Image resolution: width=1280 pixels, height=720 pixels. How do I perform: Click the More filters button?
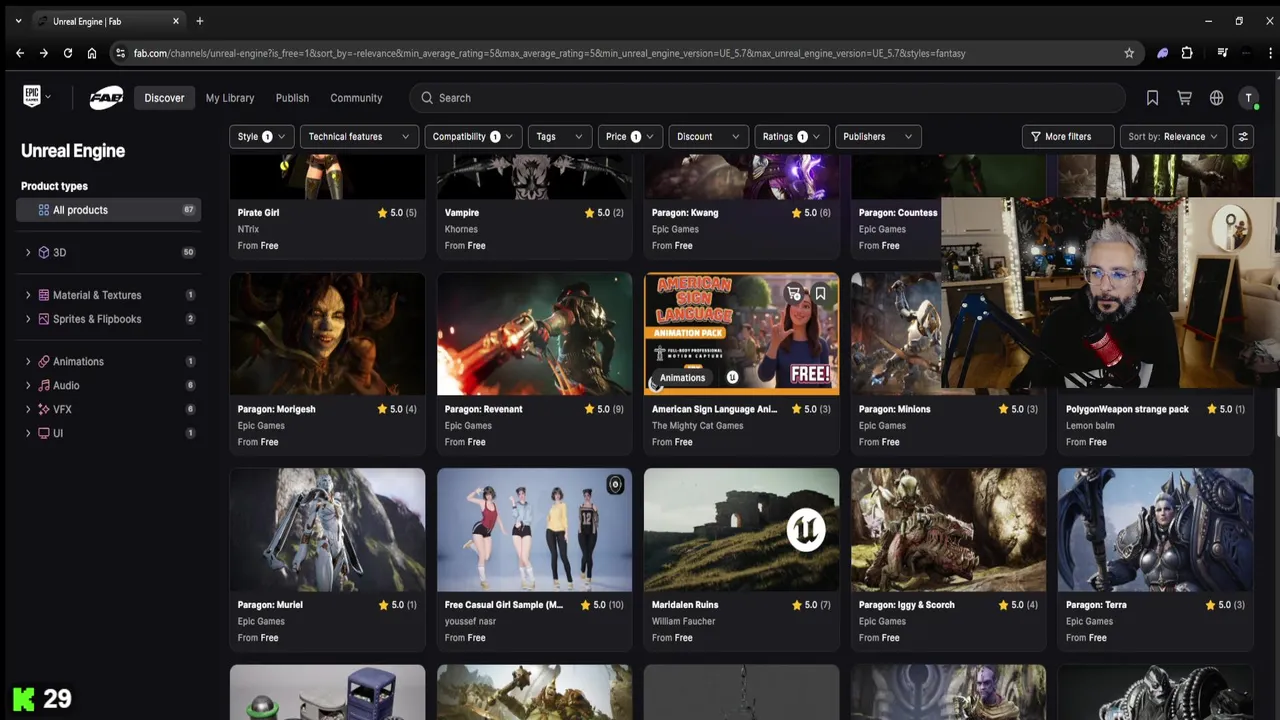(1067, 137)
